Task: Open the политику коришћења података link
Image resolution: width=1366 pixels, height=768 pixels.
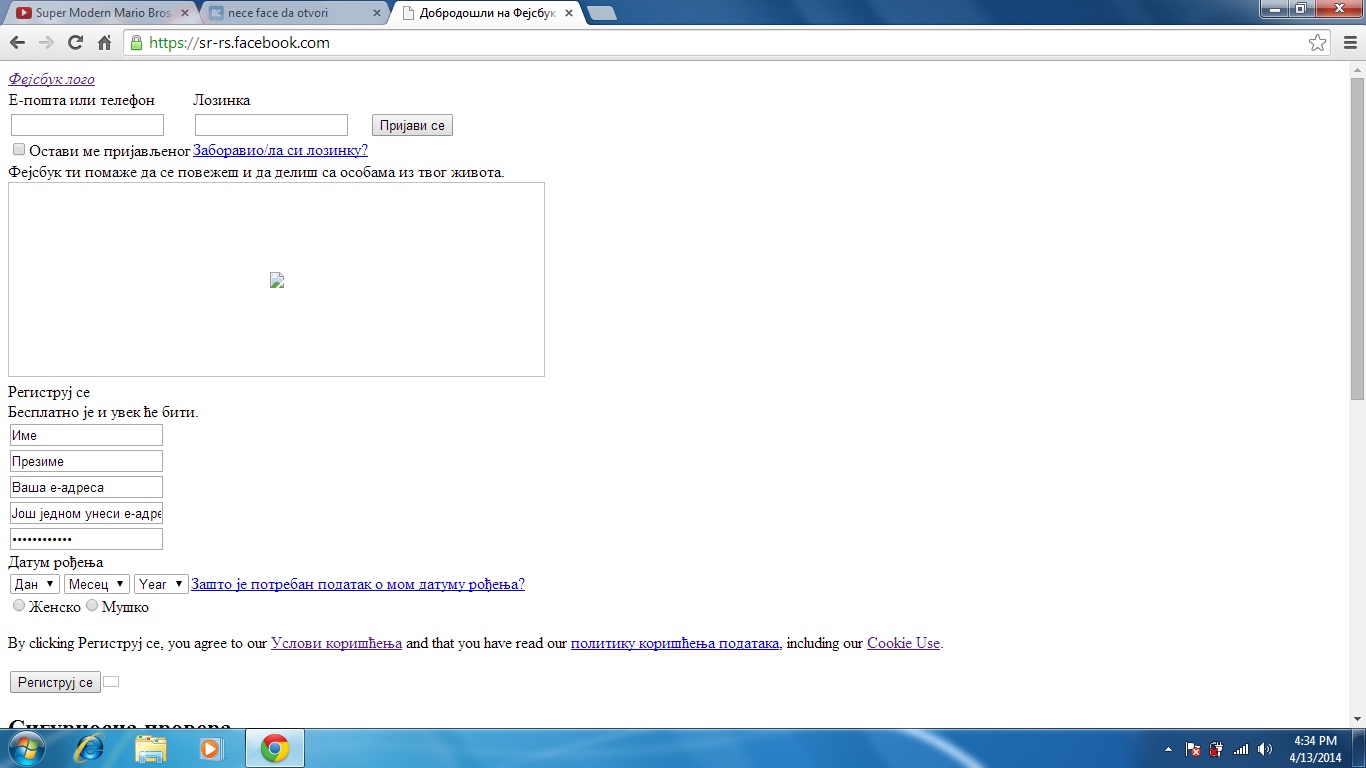Action: (x=675, y=643)
